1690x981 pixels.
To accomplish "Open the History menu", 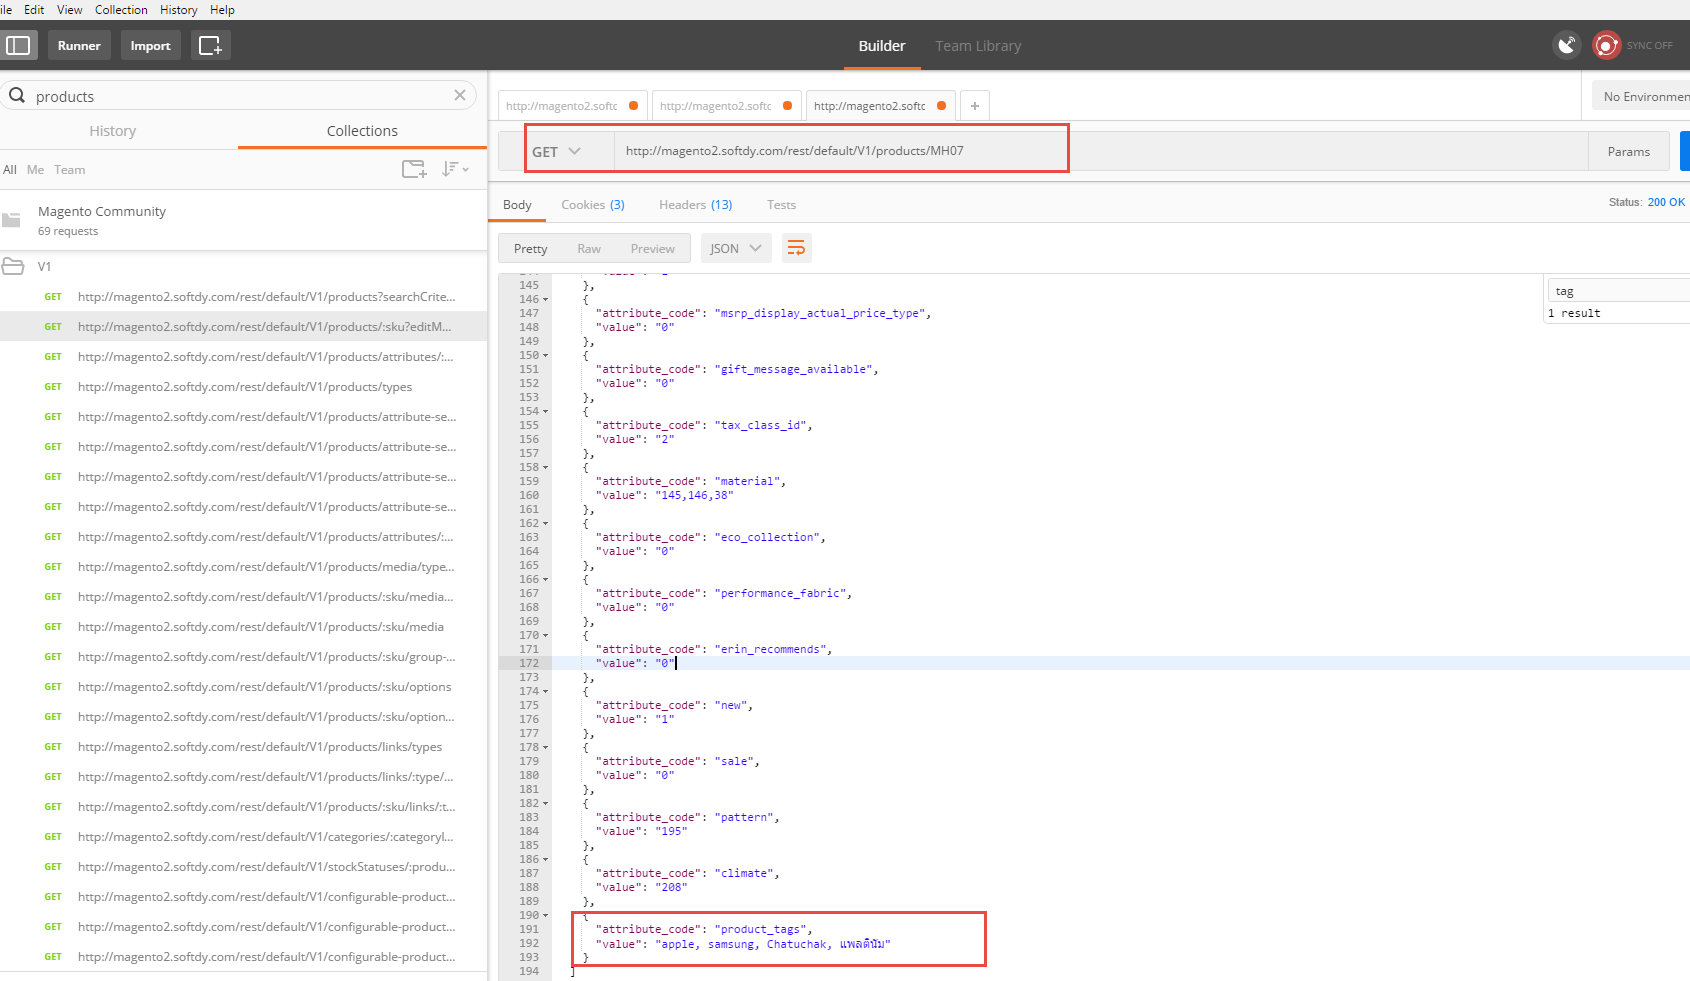I will (x=179, y=9).
